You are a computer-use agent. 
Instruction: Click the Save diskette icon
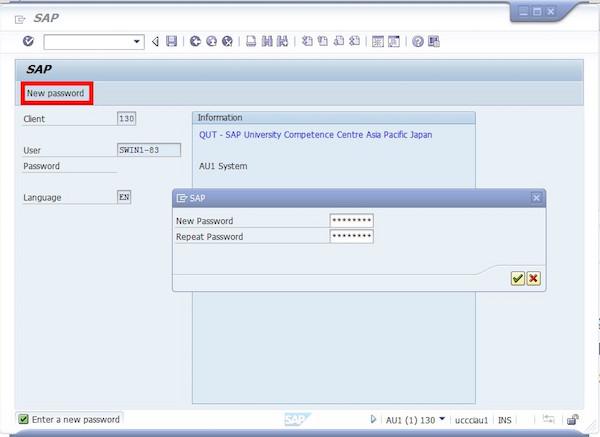pos(171,41)
